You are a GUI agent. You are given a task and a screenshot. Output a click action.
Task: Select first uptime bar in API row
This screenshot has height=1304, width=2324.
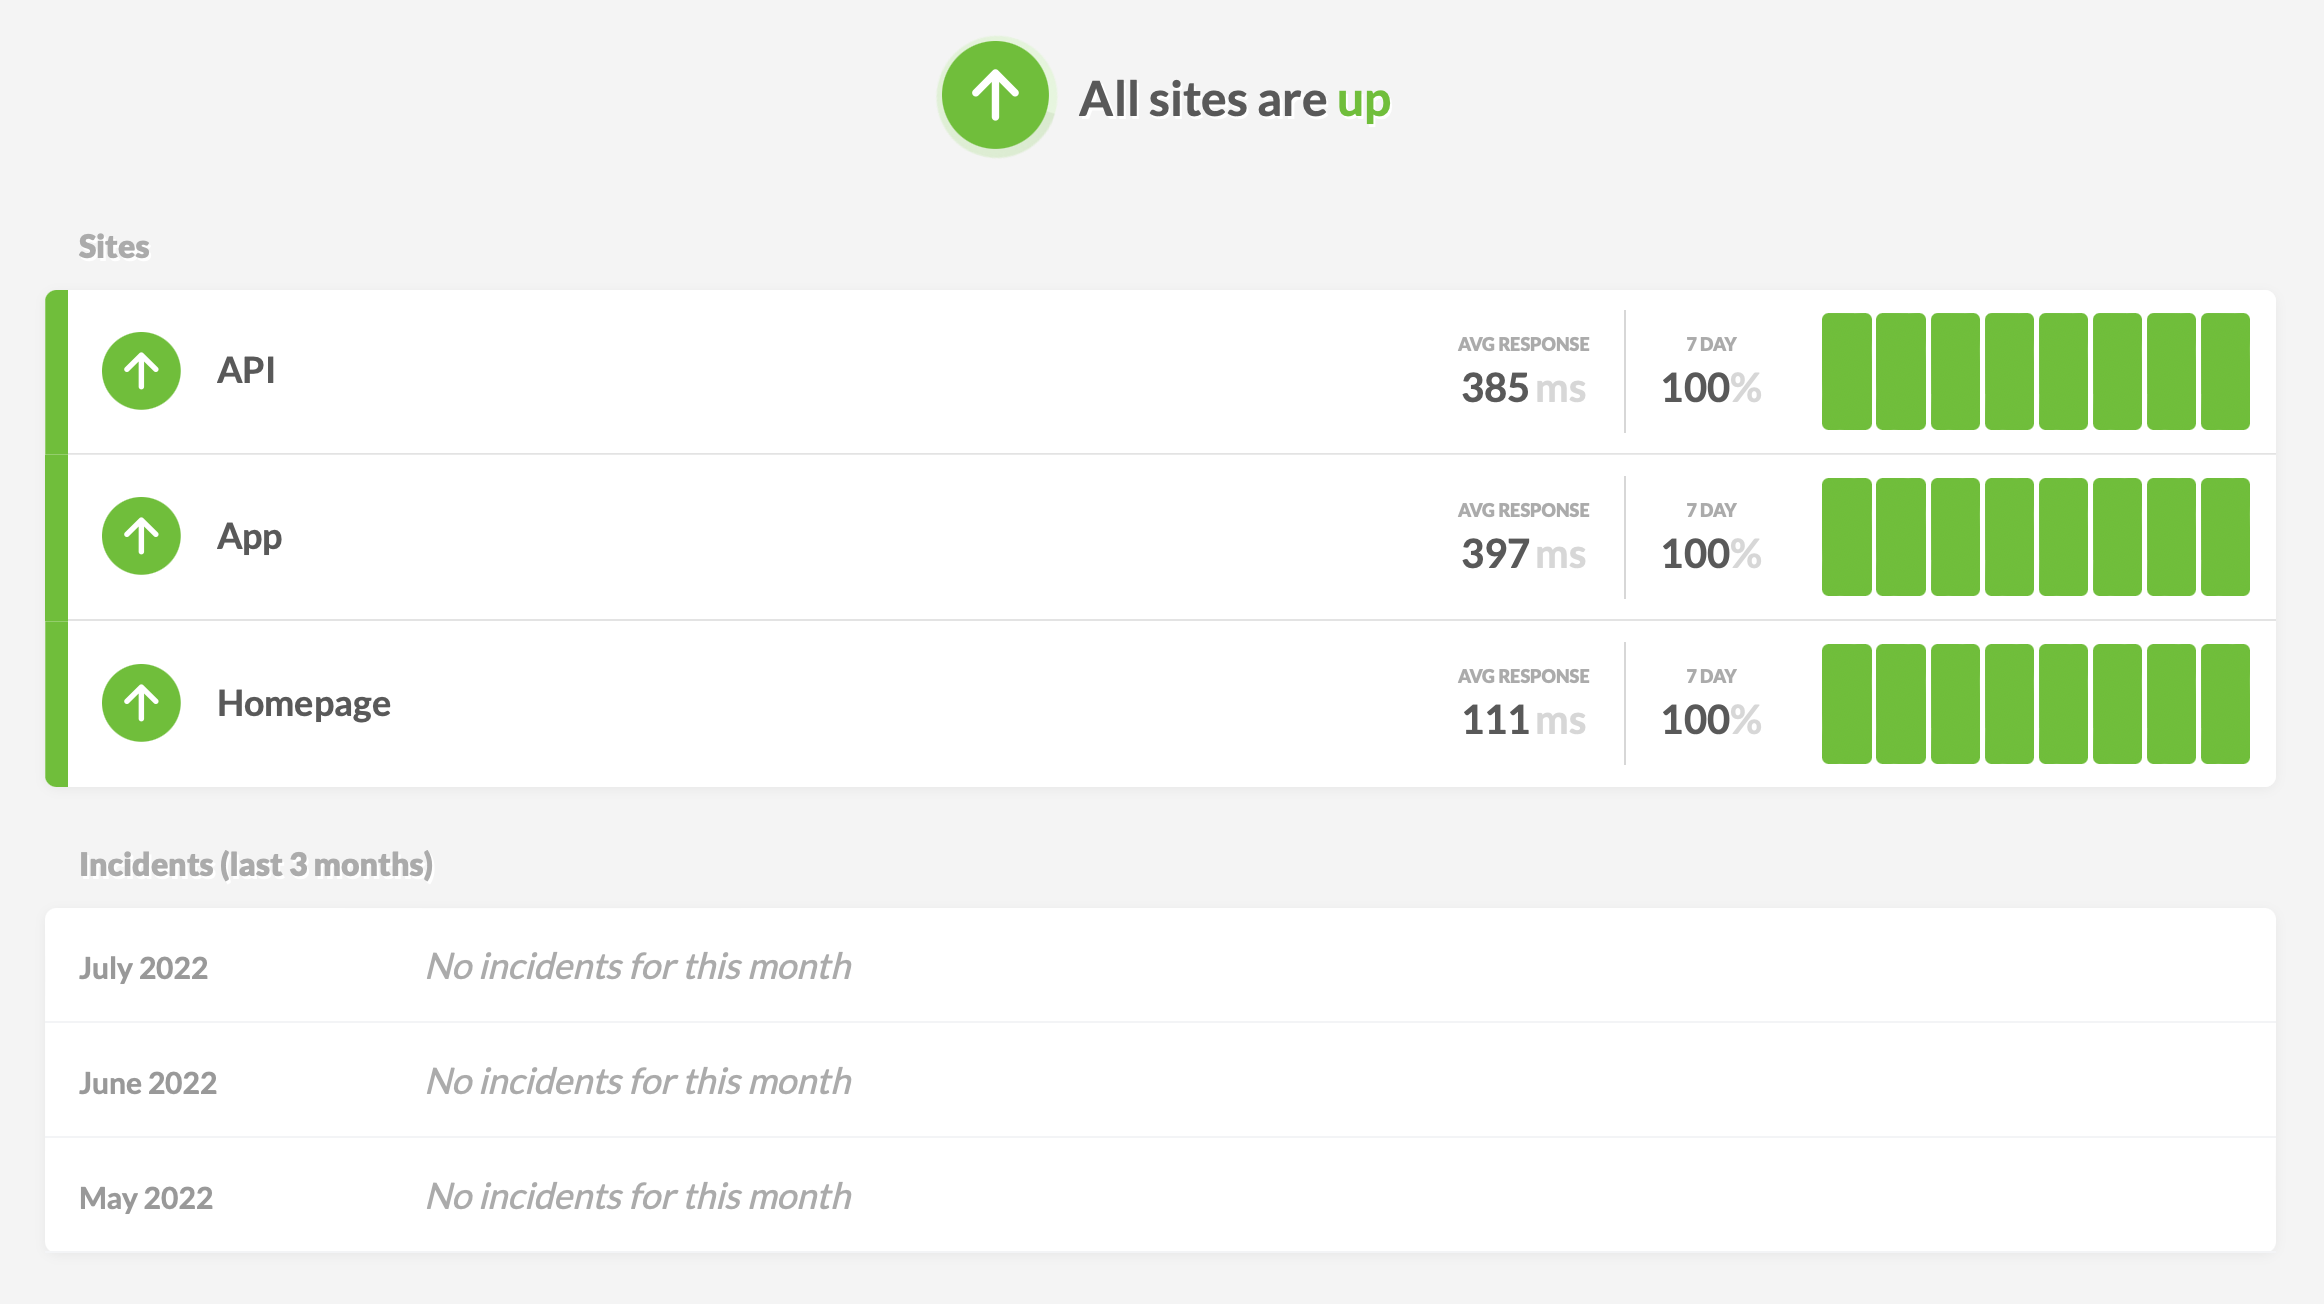[x=1846, y=371]
